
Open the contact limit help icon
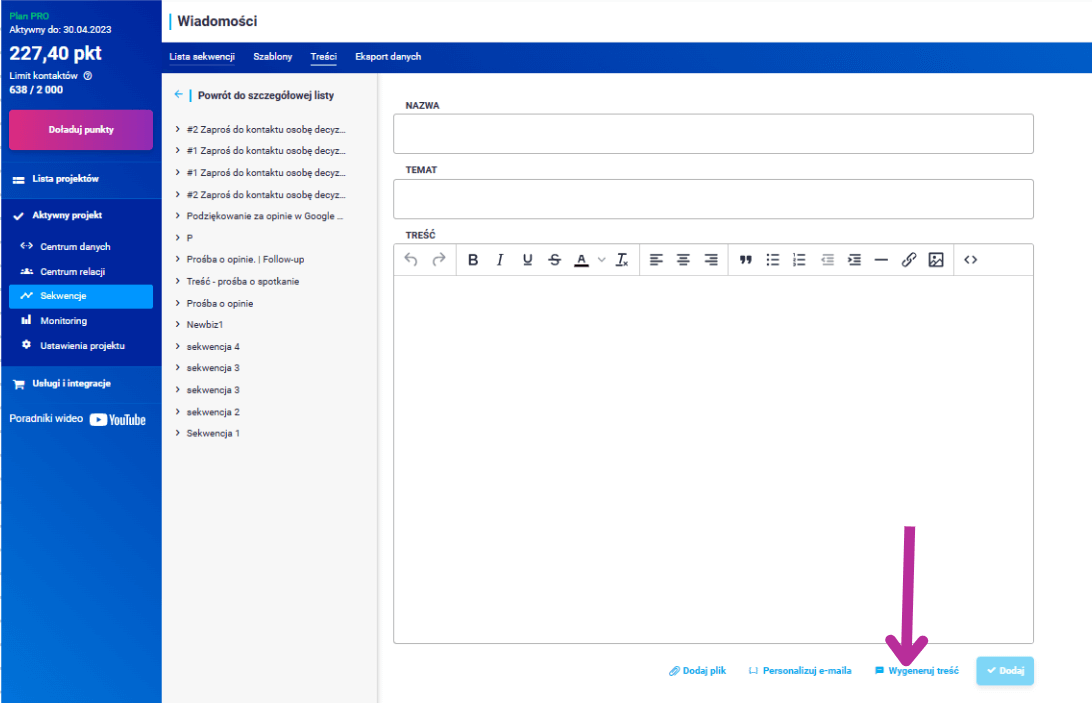click(x=88, y=76)
